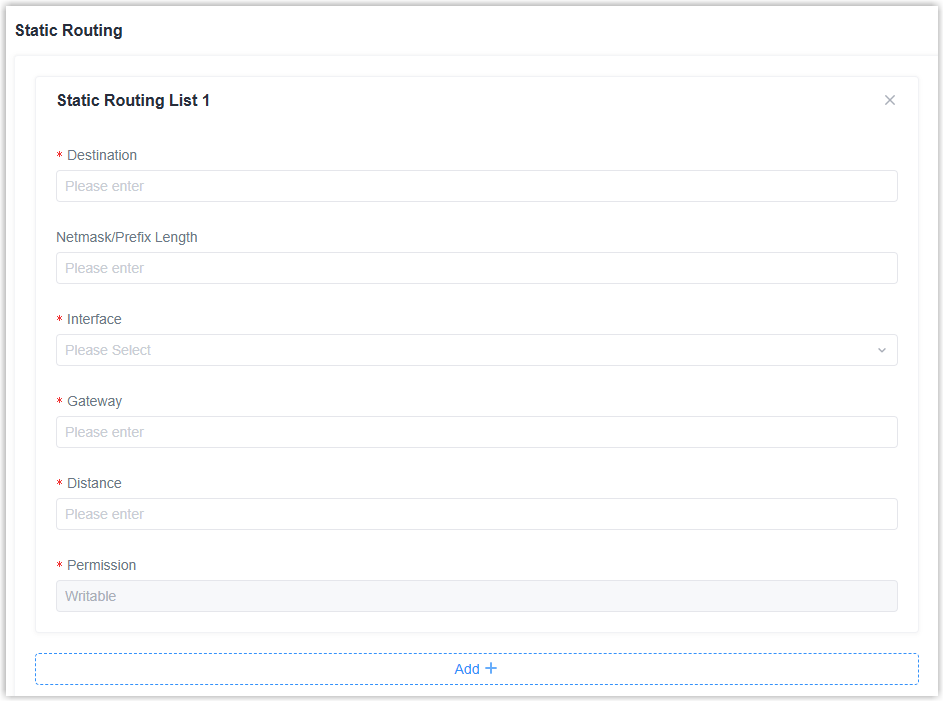
Task: Click the Permission field label
Action: pyautogui.click(x=101, y=565)
